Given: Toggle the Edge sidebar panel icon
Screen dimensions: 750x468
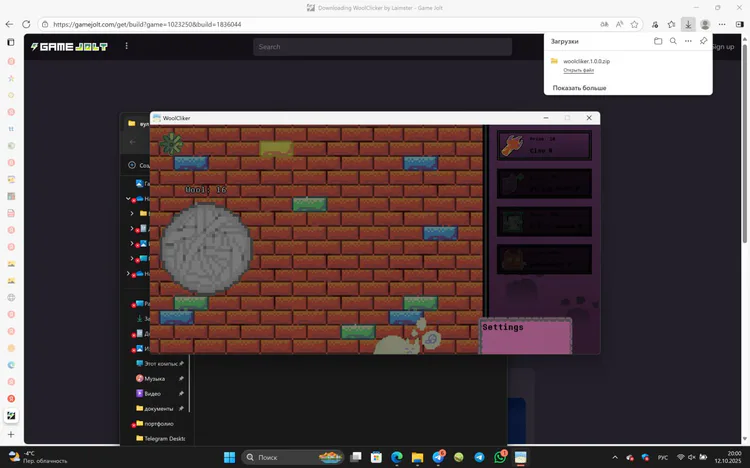Looking at the screenshot, I should 739,24.
